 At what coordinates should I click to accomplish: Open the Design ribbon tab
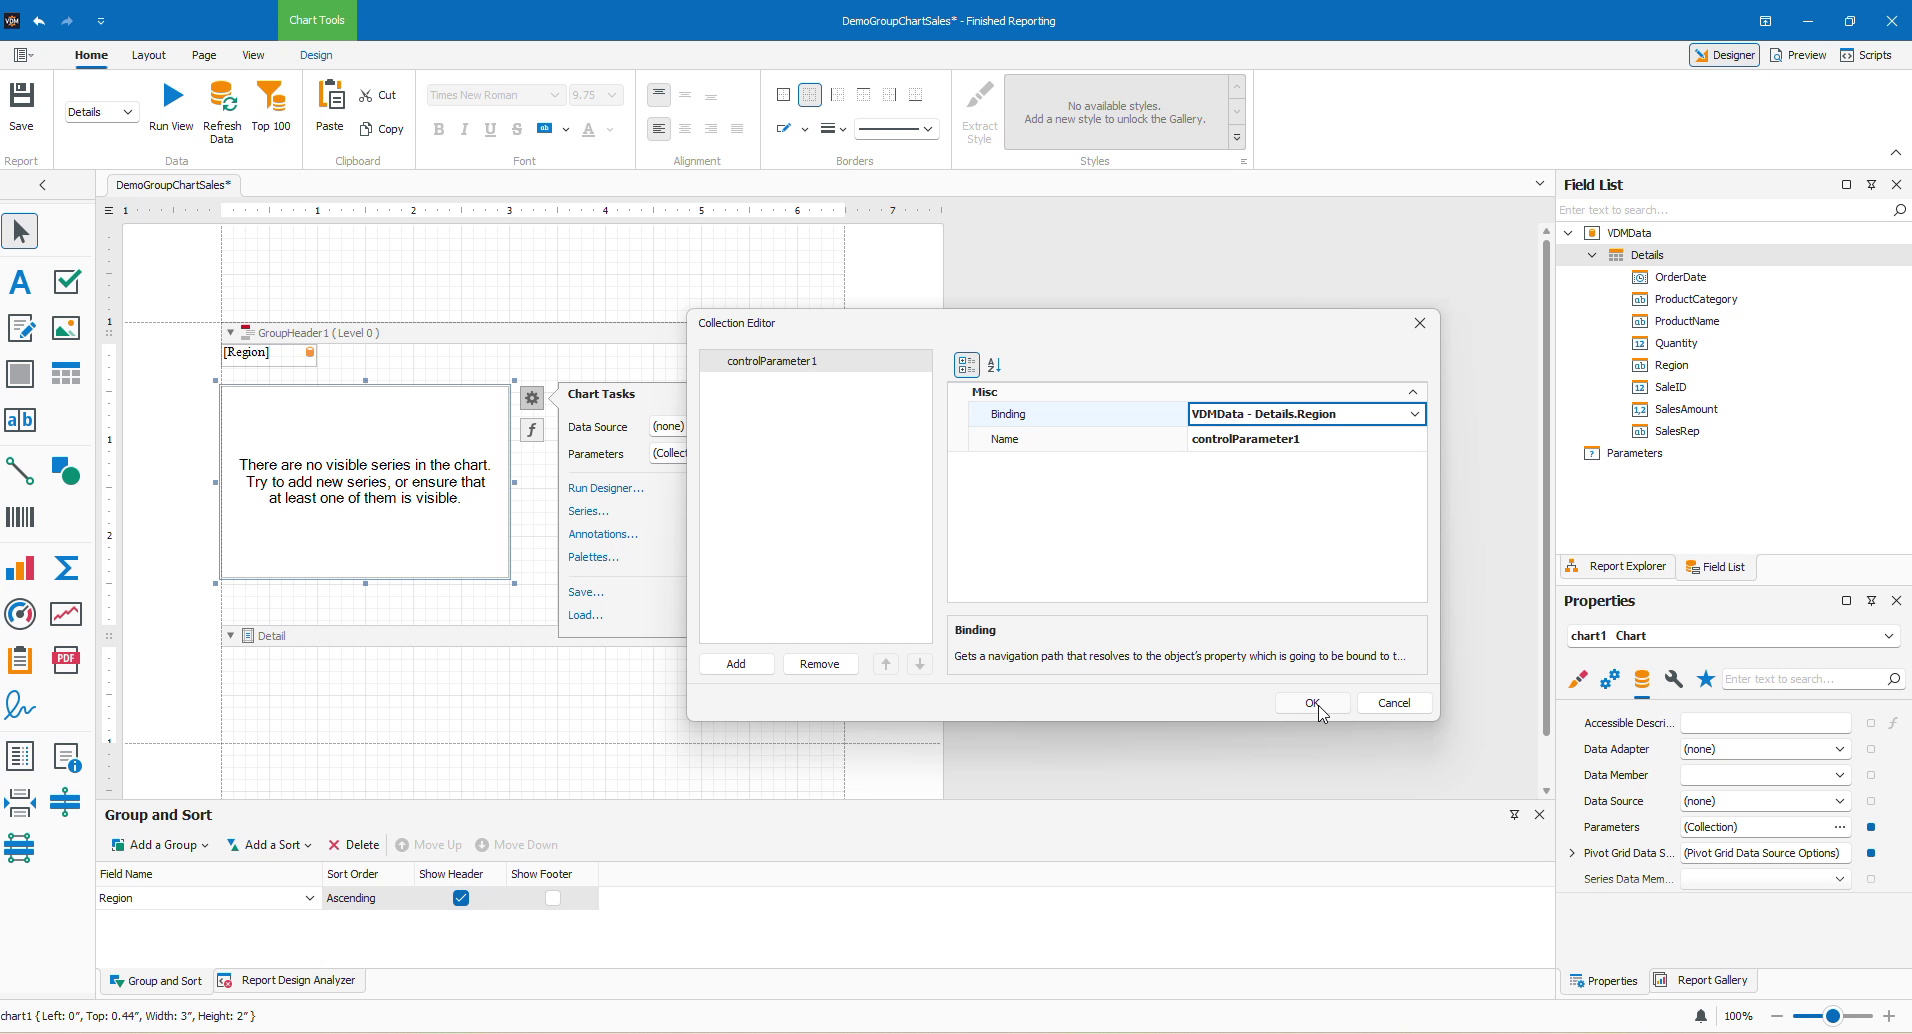(x=316, y=55)
